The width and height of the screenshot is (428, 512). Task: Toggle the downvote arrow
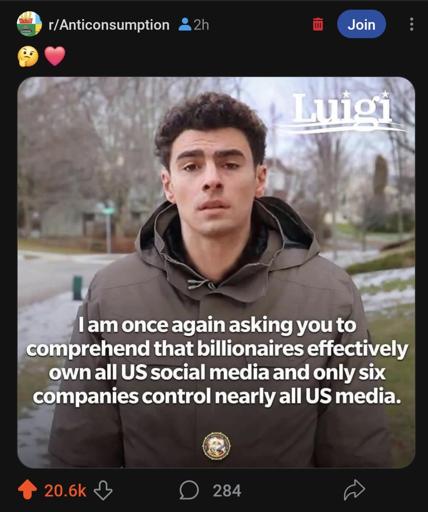(x=103, y=490)
